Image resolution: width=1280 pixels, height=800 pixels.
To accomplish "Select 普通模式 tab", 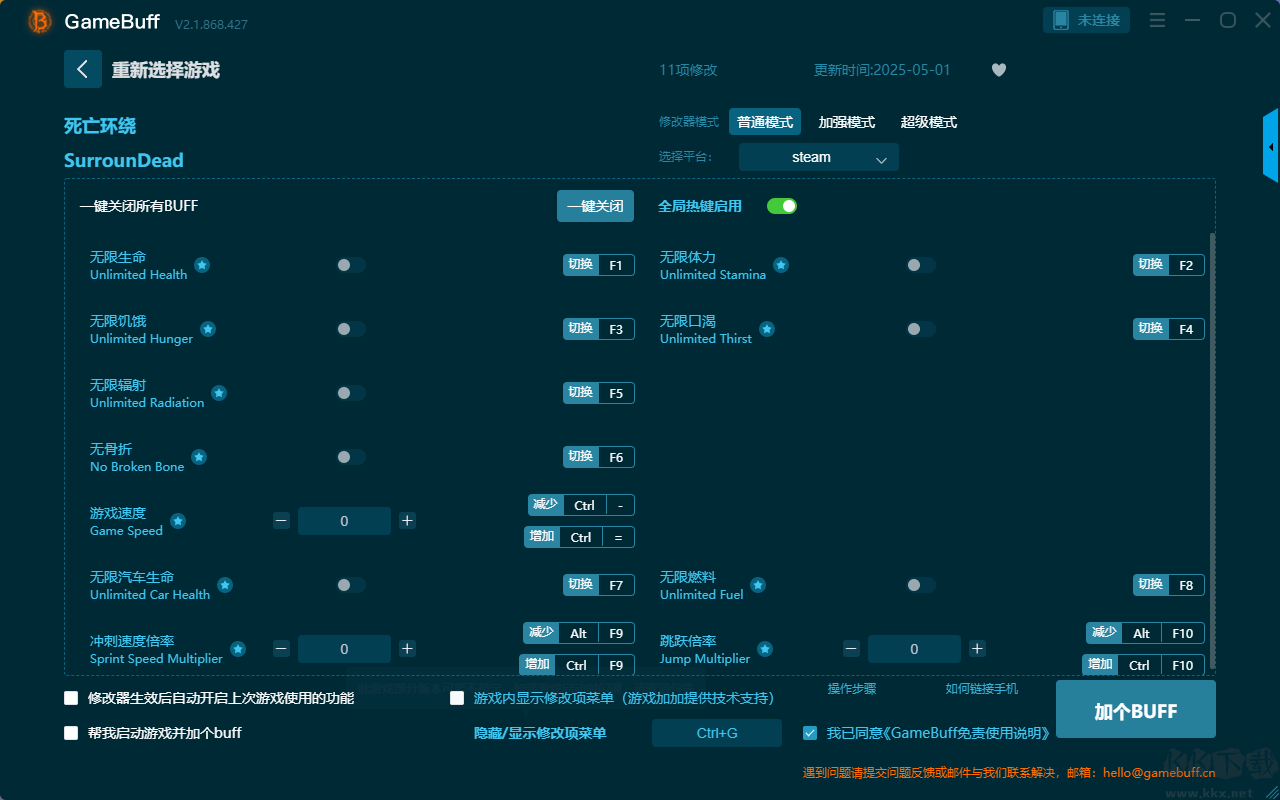I will point(765,122).
